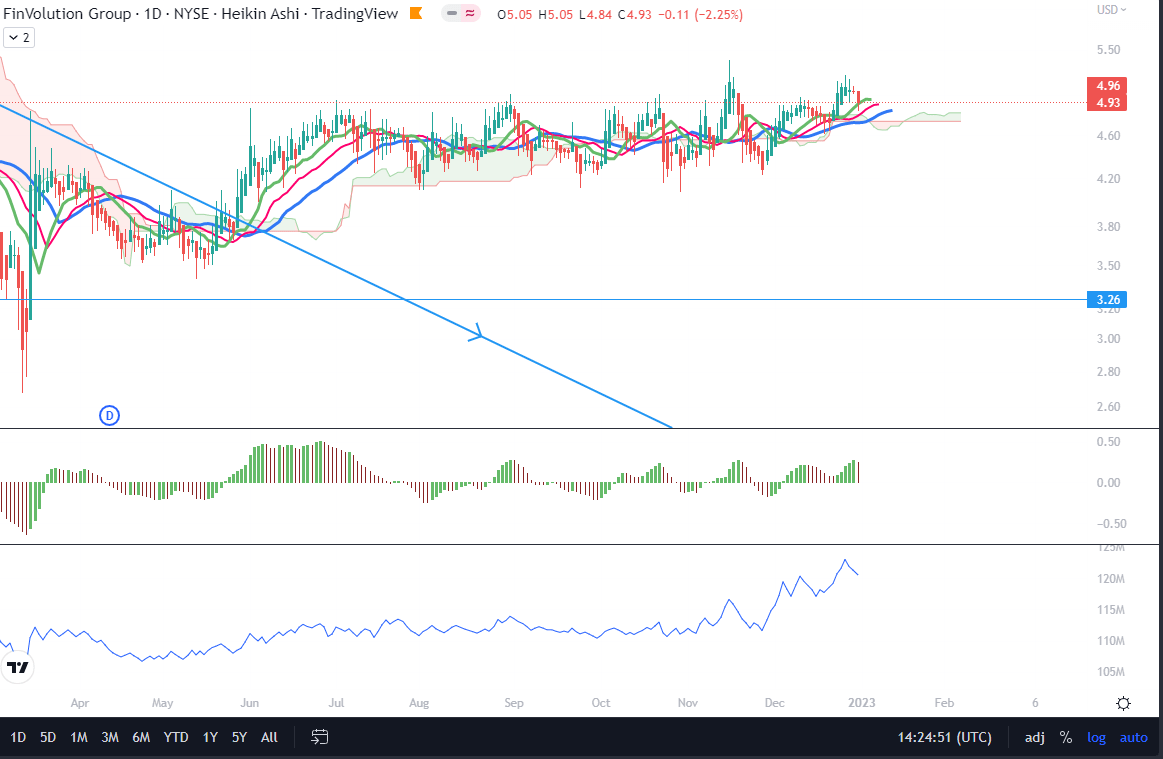Click the 5.50 price scale value

[x=1108, y=50]
